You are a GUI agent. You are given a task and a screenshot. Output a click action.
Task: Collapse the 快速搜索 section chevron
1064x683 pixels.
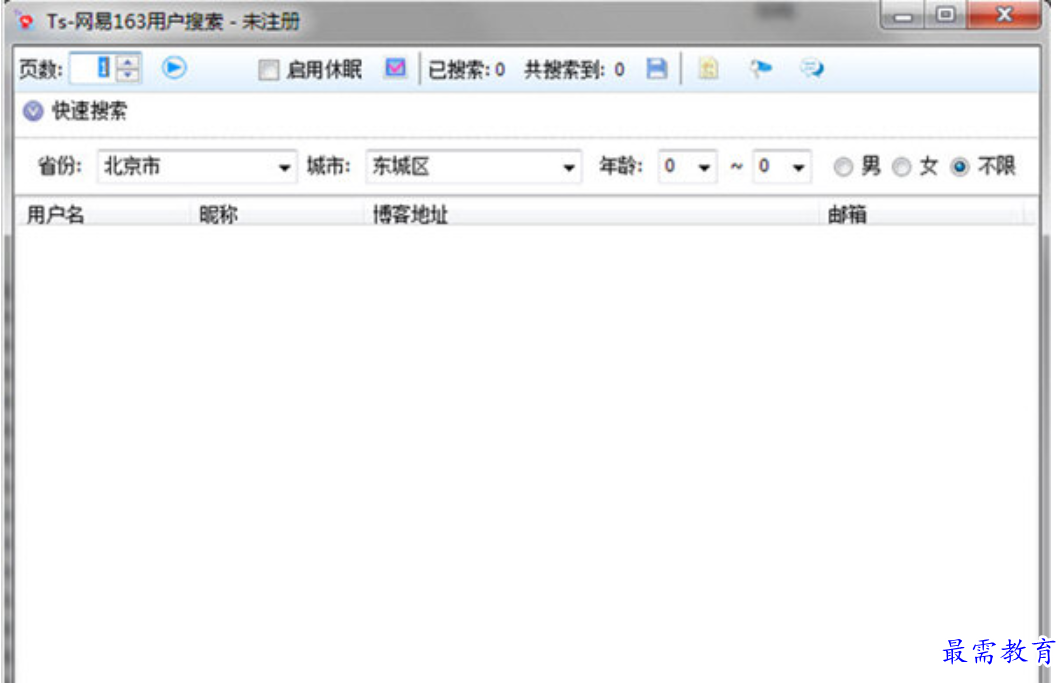[x=33, y=111]
